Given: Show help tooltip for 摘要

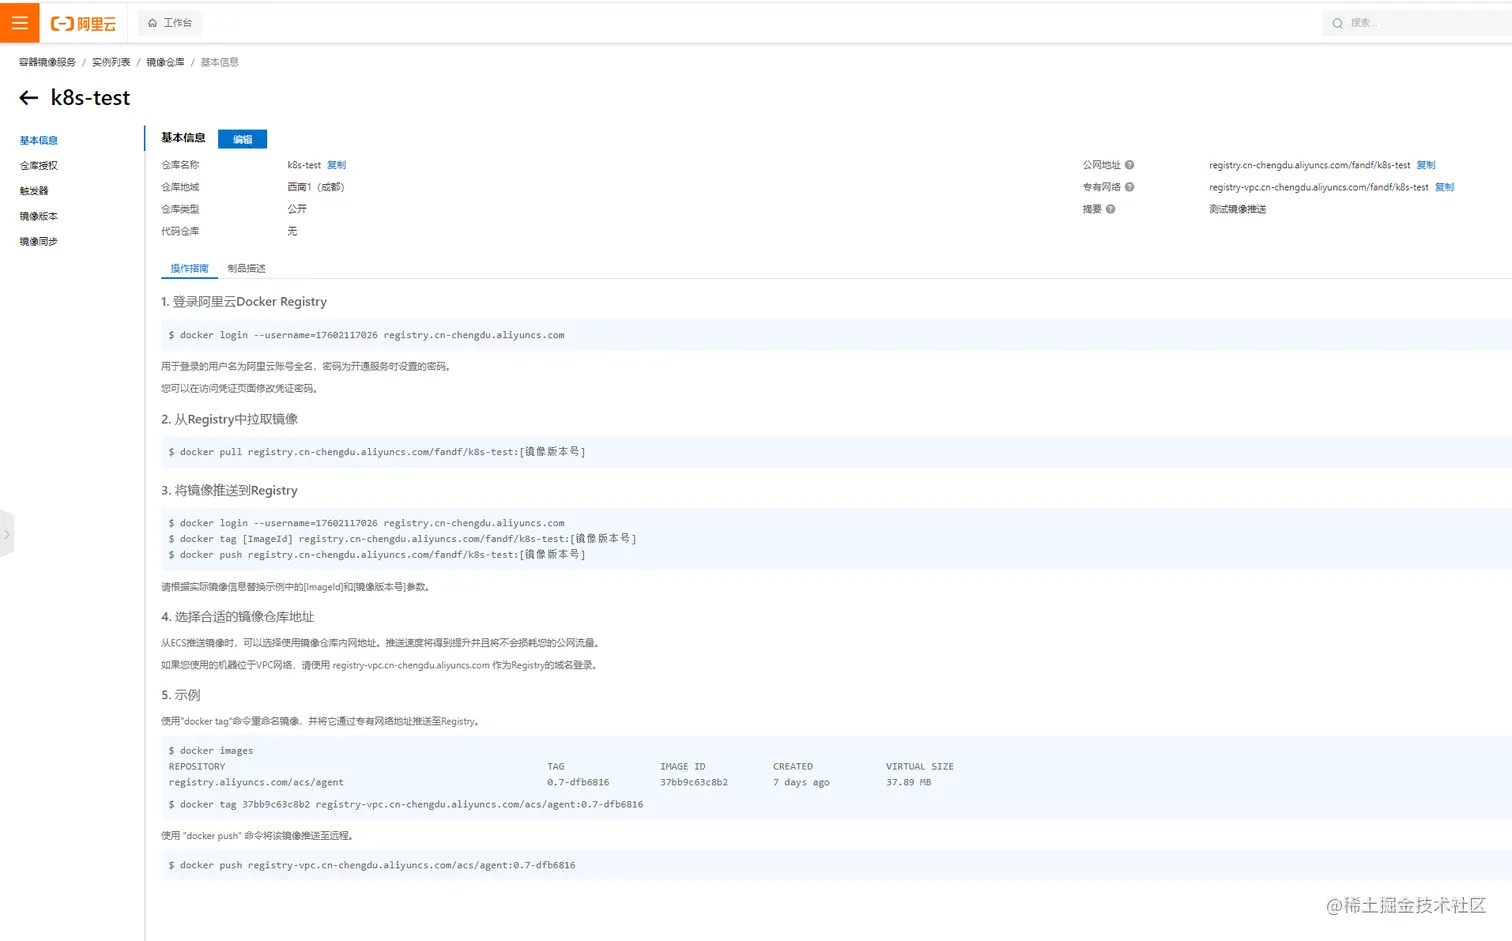Looking at the screenshot, I should point(1110,209).
